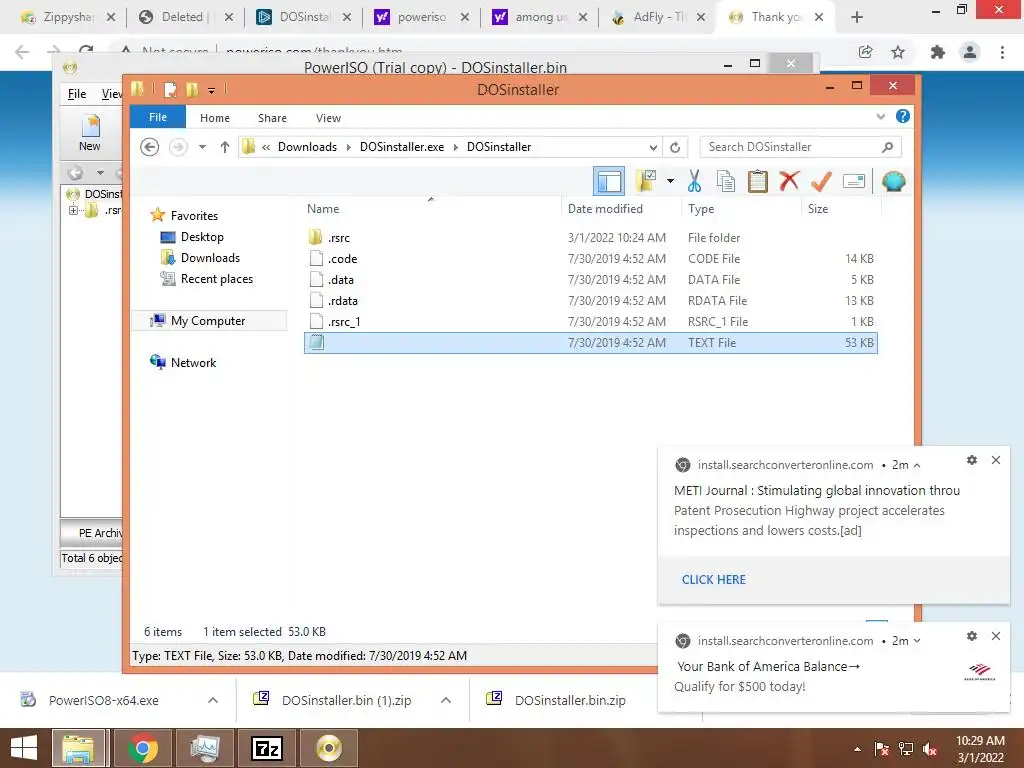Screen dimensions: 1024x768
Task: Select My Computer in navigation pane
Action: pos(208,321)
